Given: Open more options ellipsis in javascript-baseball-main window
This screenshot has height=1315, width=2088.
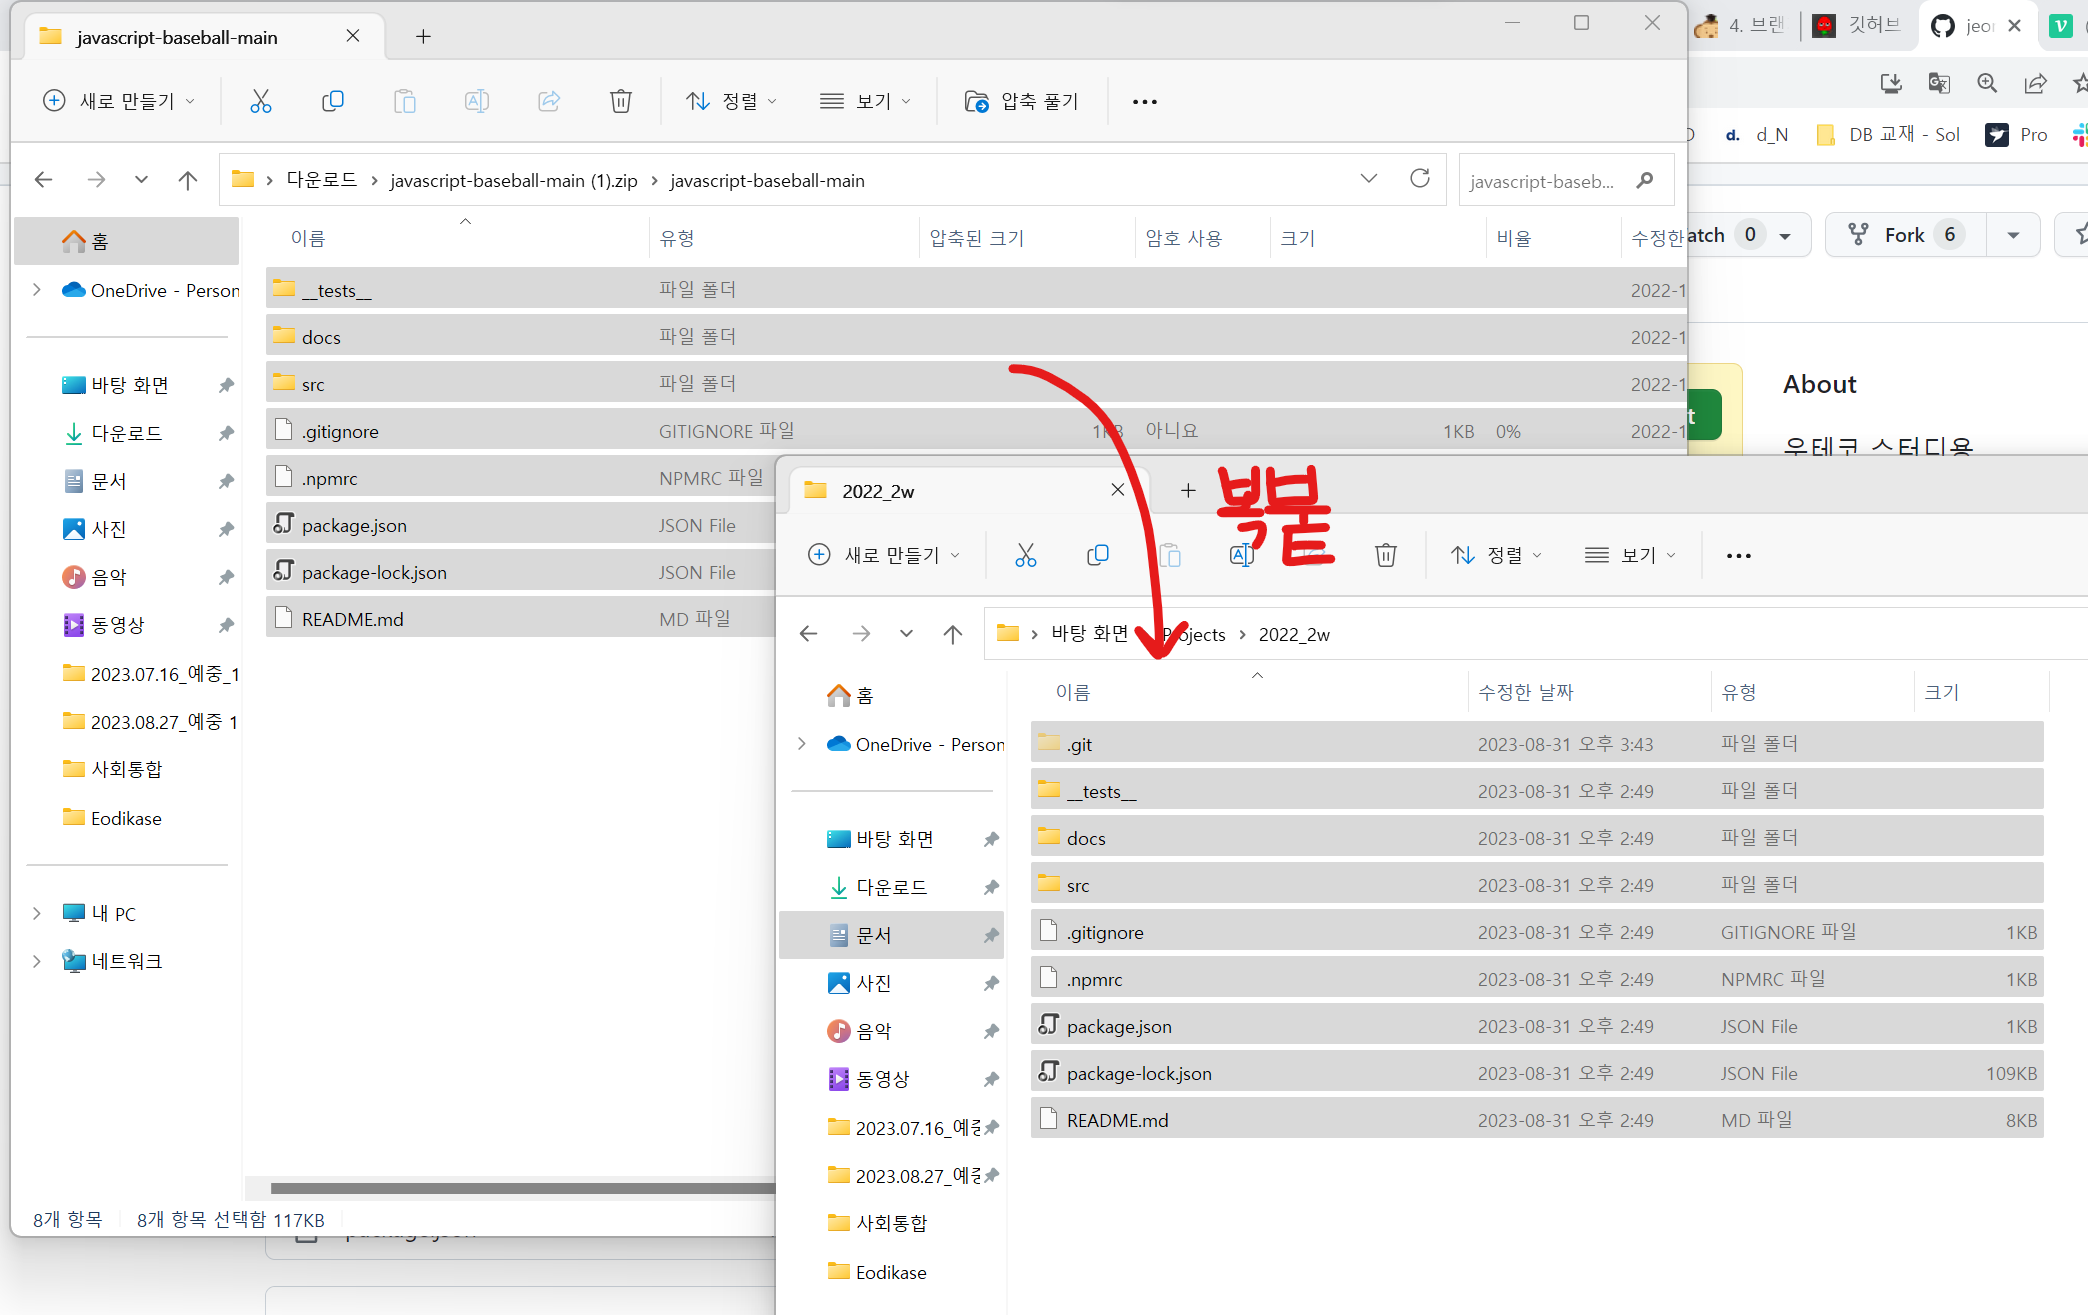Looking at the screenshot, I should coord(1145,101).
